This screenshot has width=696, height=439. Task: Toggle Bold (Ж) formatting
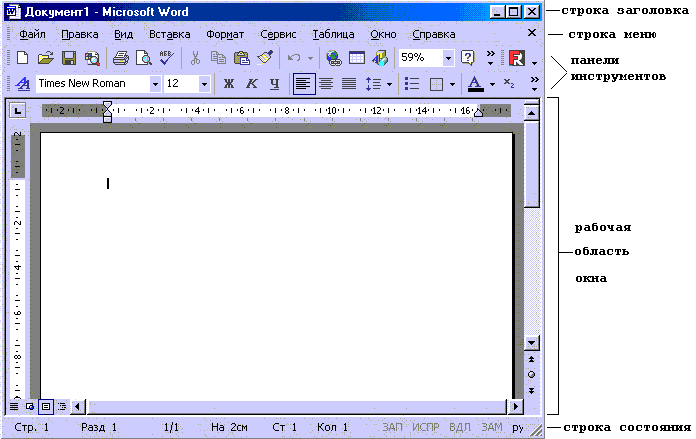click(229, 83)
